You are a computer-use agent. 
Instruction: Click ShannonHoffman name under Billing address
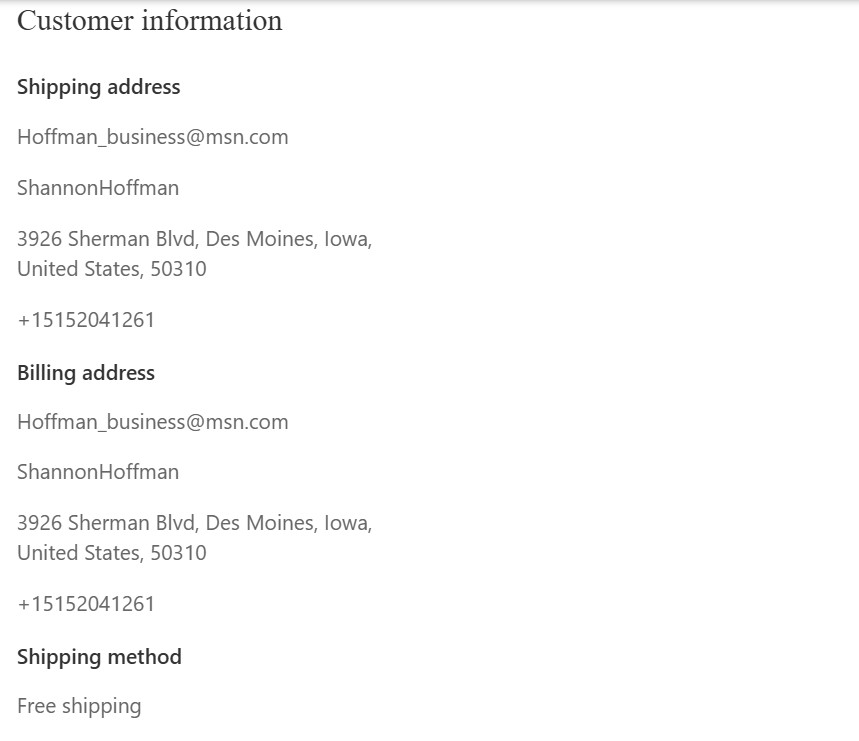[x=98, y=472]
